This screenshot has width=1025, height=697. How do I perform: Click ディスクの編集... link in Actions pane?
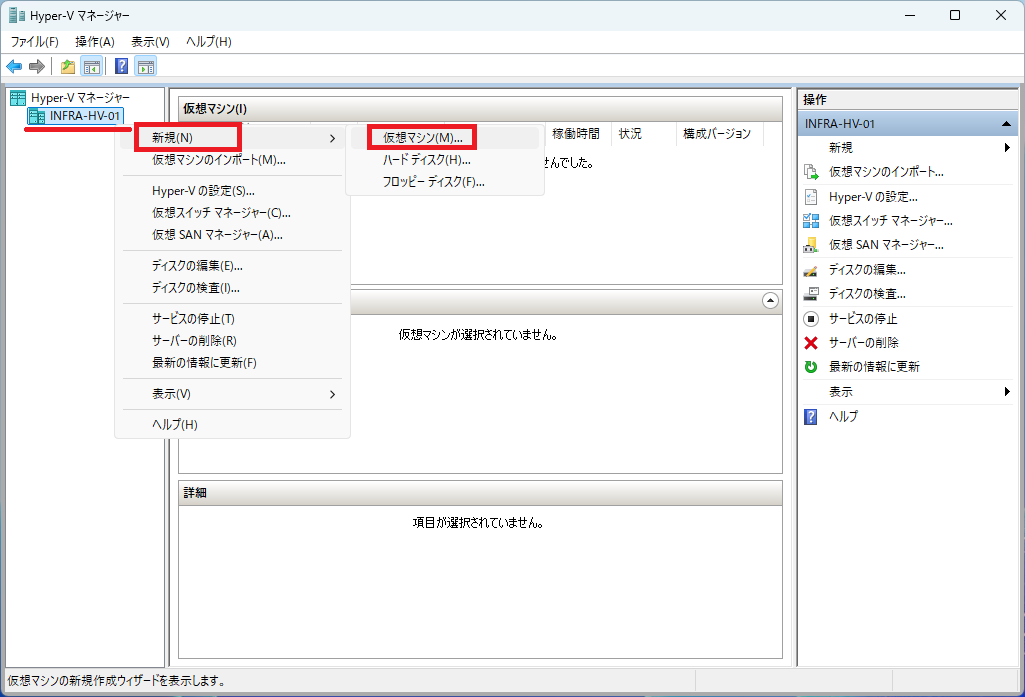click(x=867, y=270)
